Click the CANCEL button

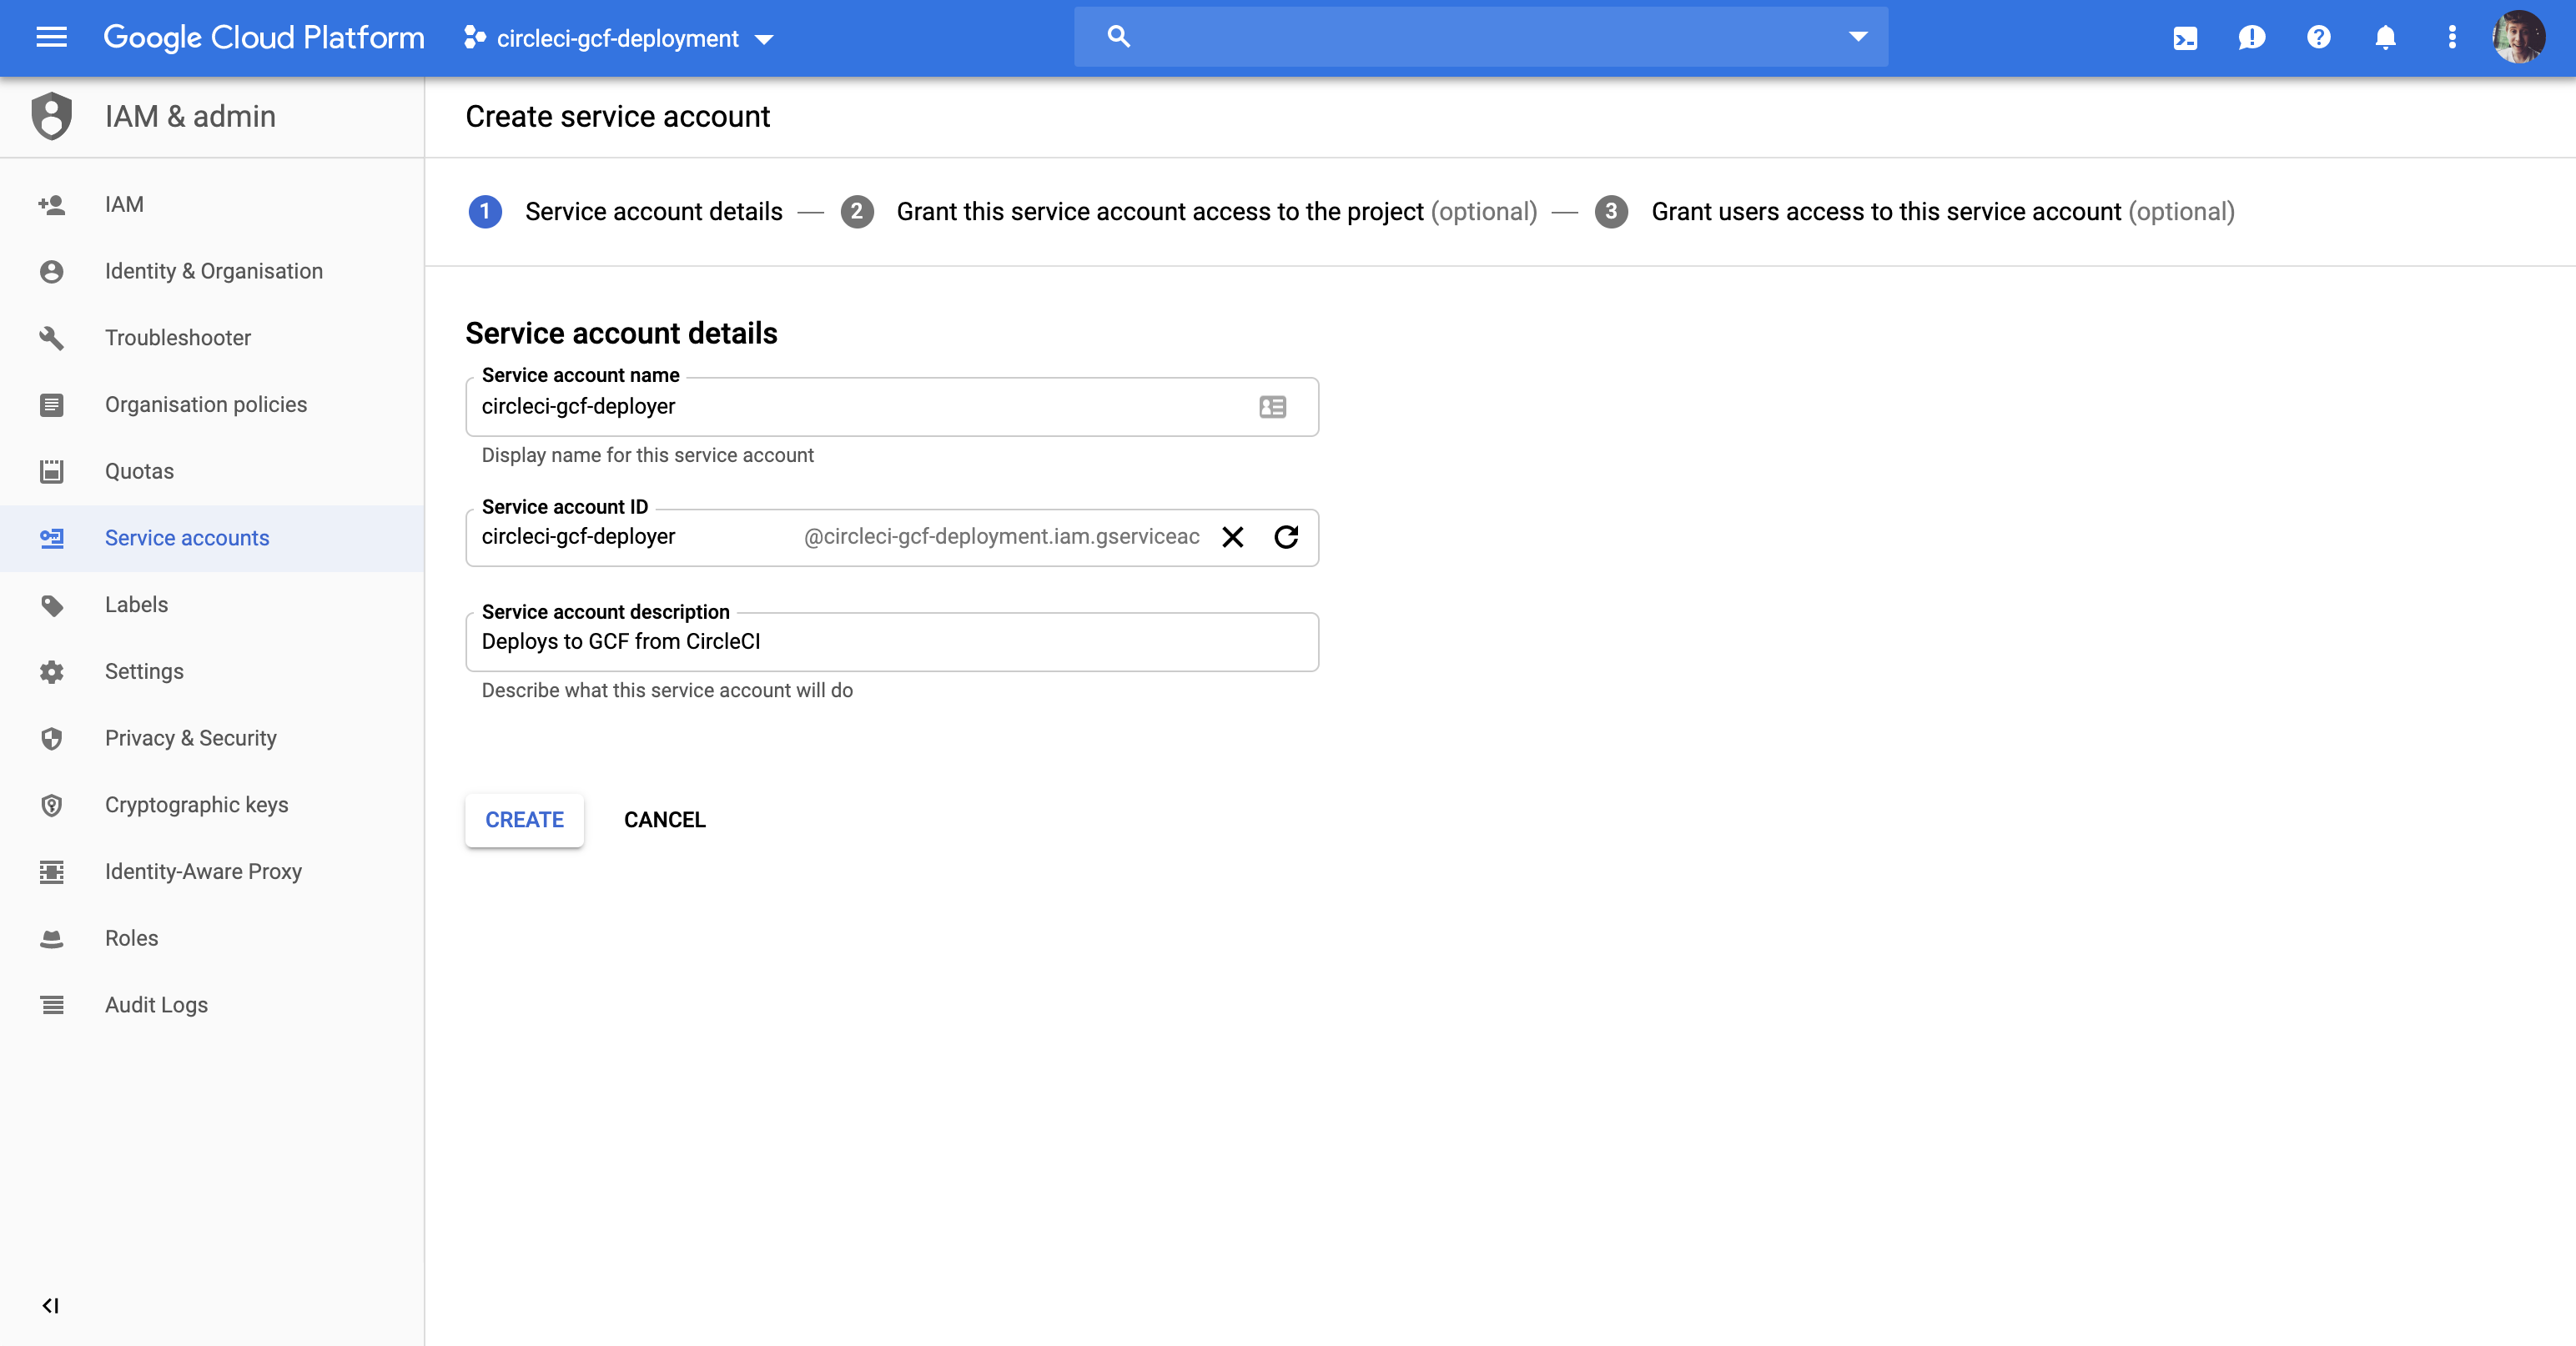(x=664, y=820)
